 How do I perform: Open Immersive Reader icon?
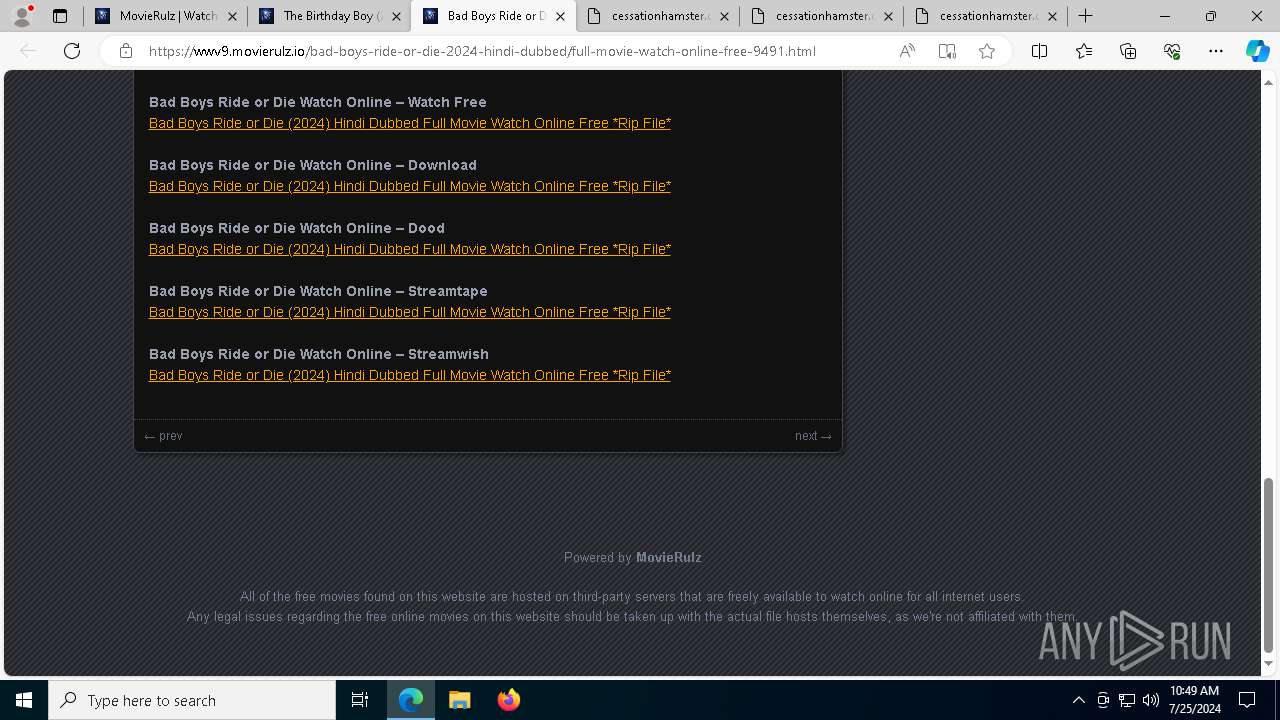point(947,51)
